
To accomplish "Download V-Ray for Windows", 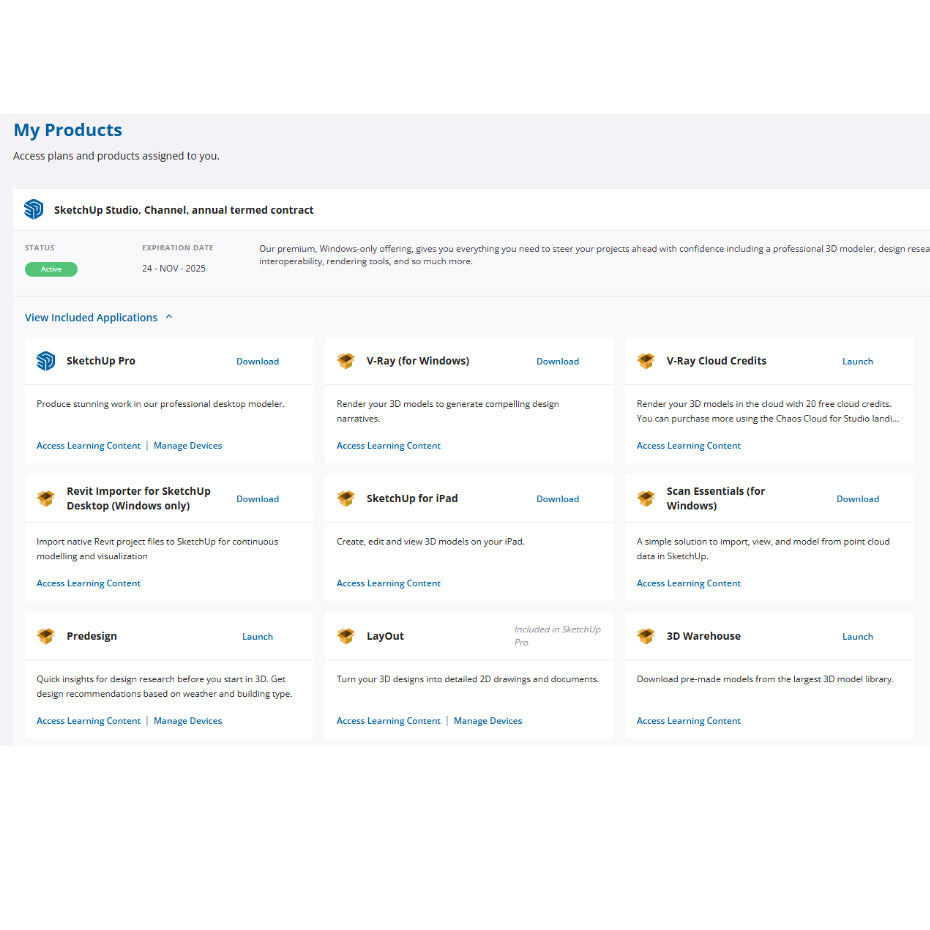I will point(557,361).
